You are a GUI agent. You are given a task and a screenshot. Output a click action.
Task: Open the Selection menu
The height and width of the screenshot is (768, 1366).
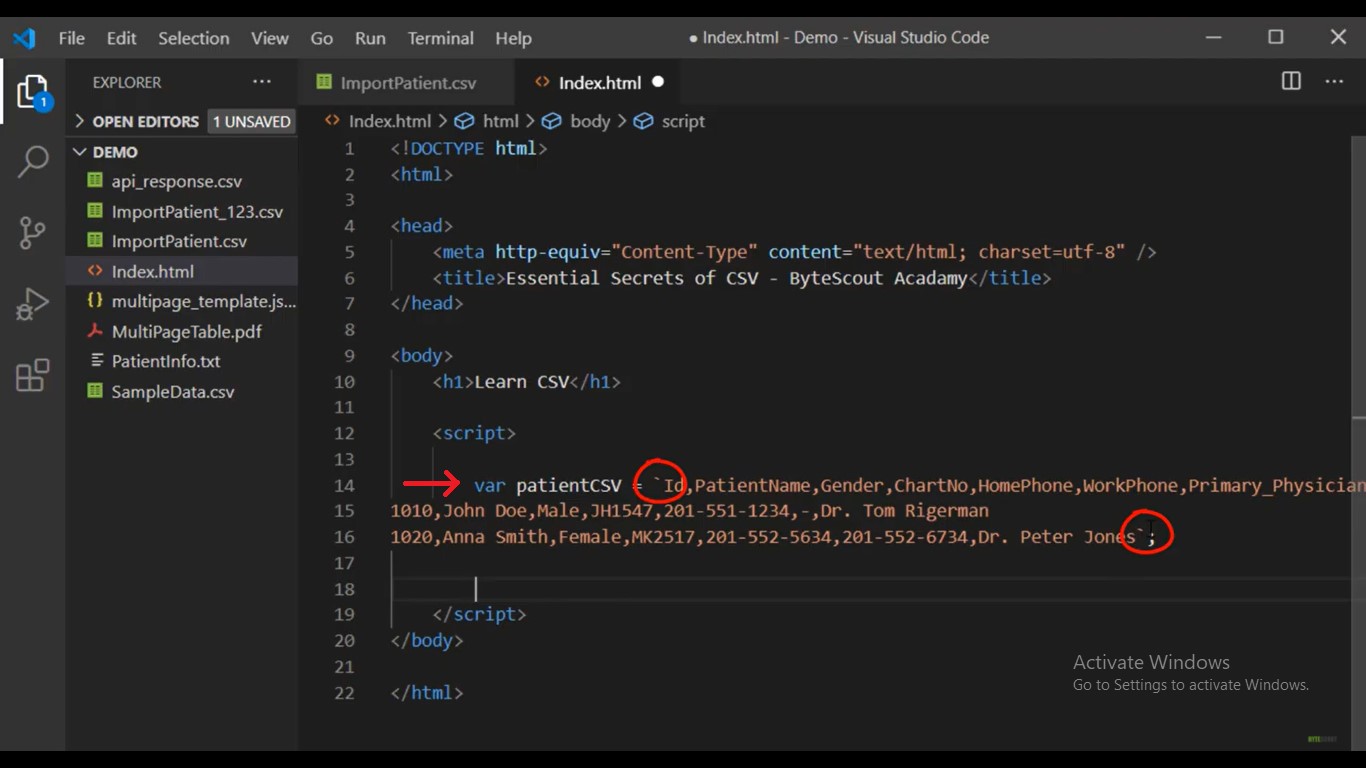pyautogui.click(x=193, y=38)
